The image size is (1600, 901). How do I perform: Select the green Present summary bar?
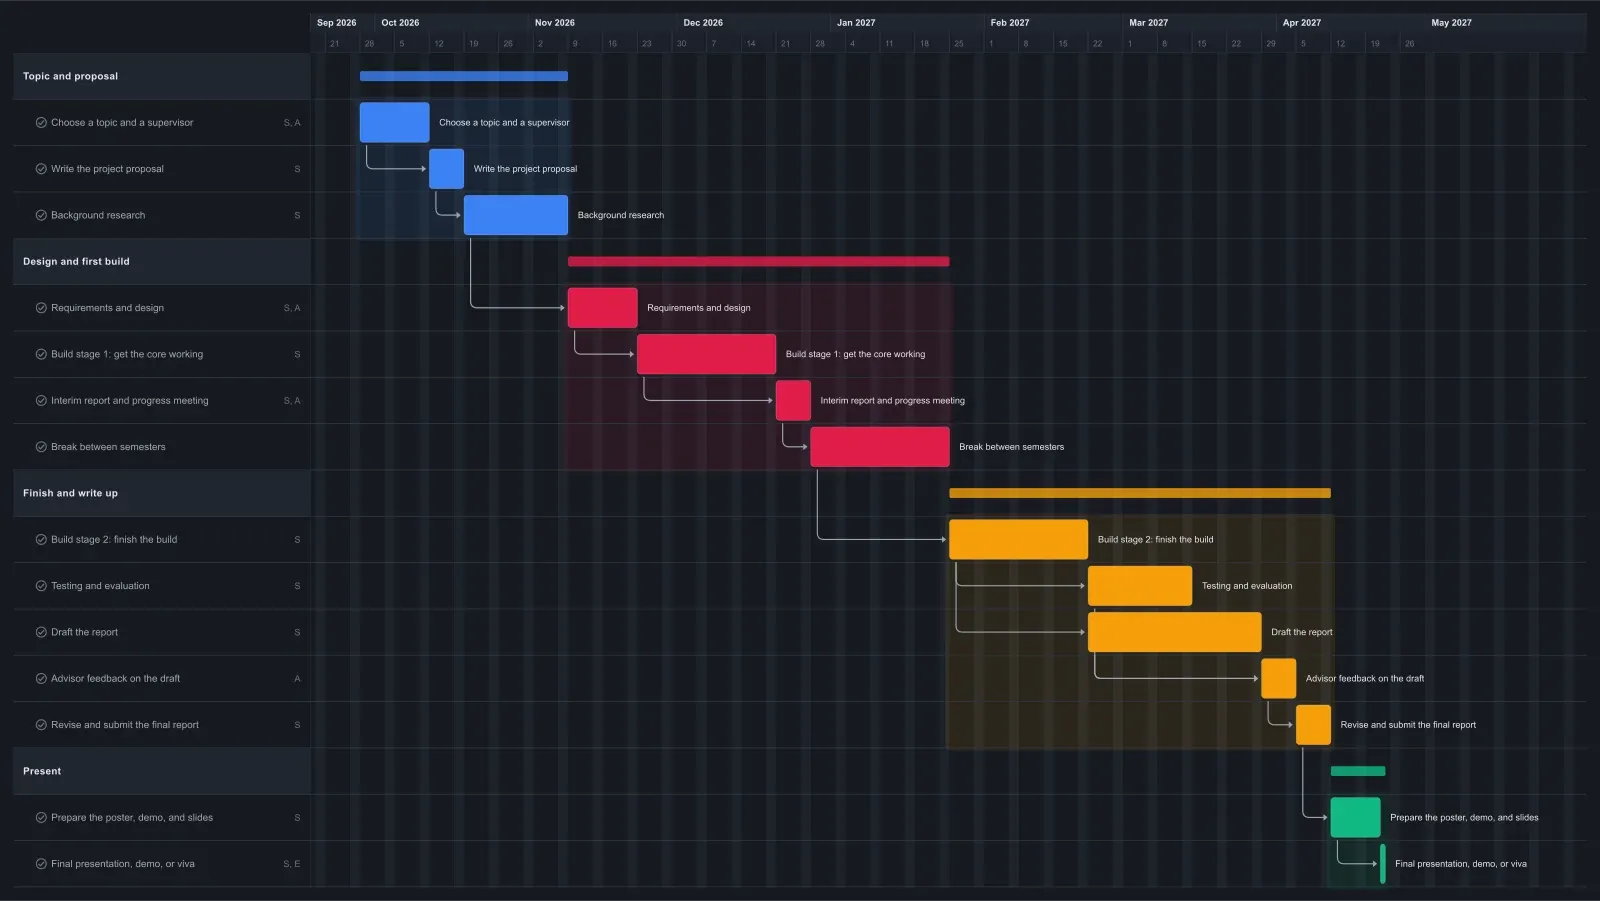[1358, 771]
